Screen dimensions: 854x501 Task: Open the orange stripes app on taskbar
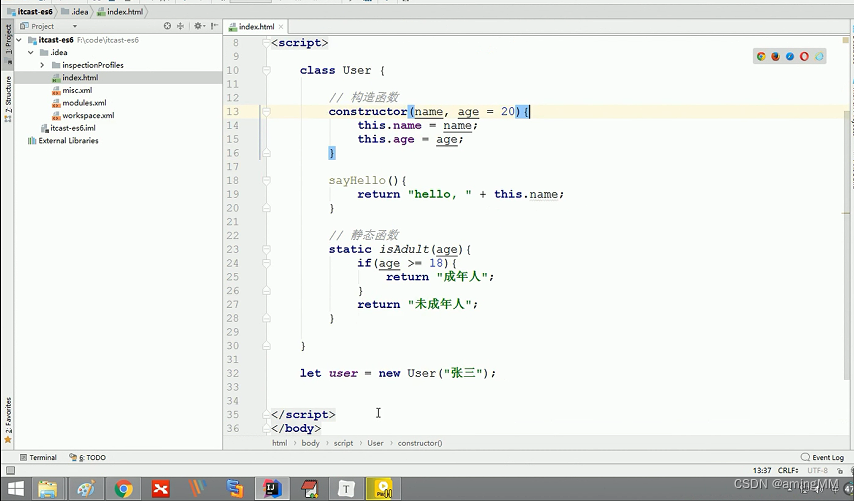click(x=197, y=489)
